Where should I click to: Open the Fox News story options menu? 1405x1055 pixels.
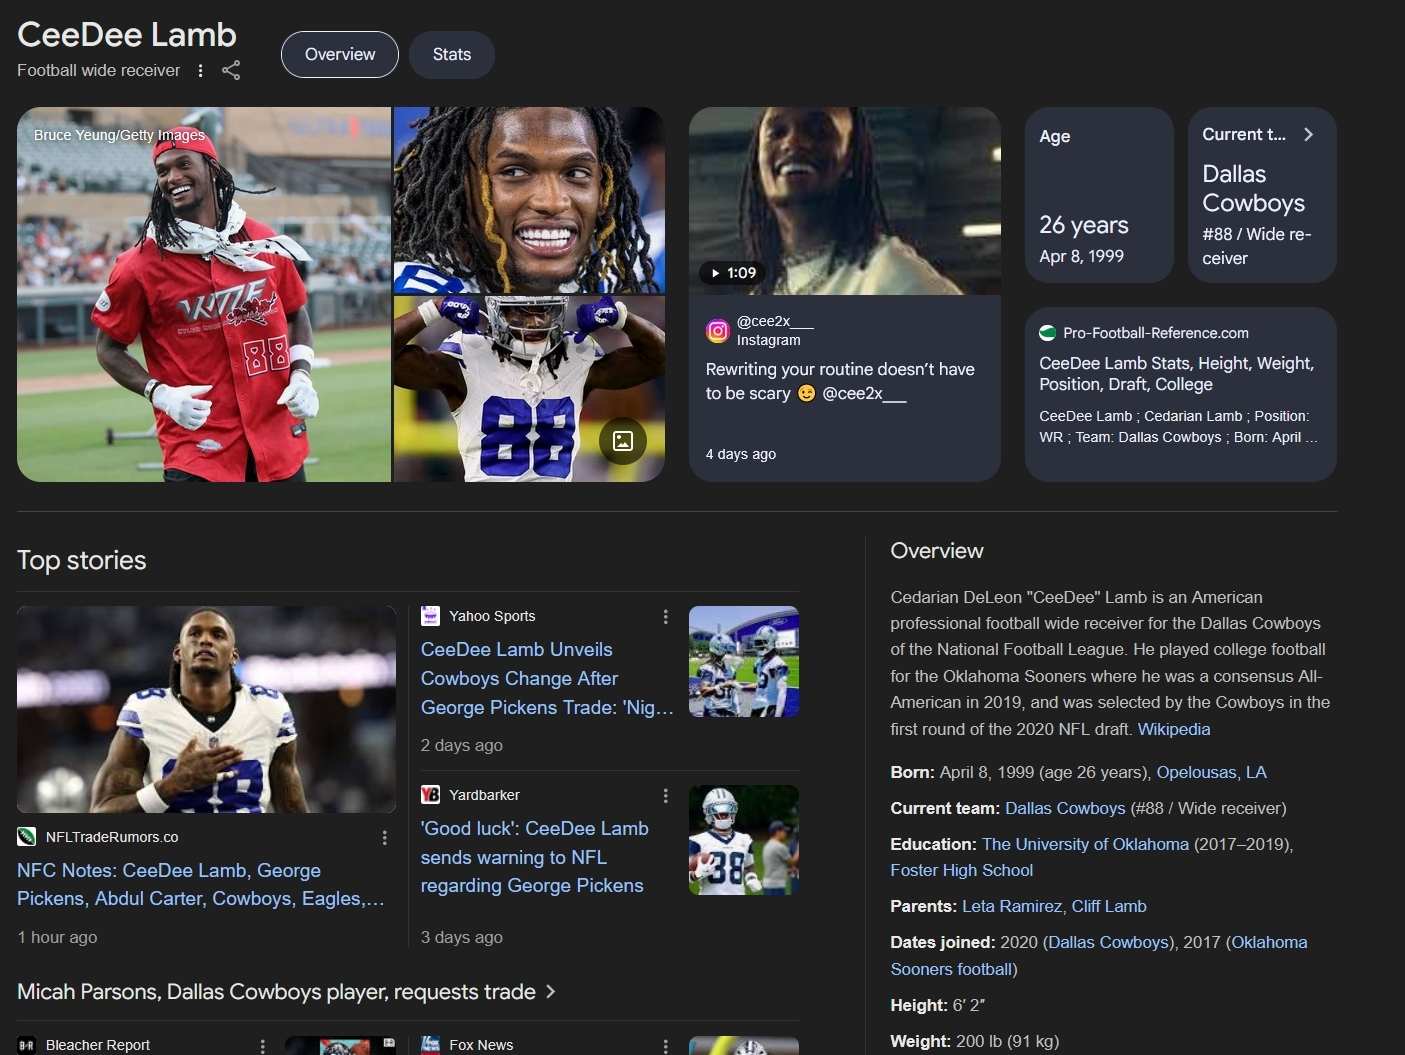point(666,1045)
